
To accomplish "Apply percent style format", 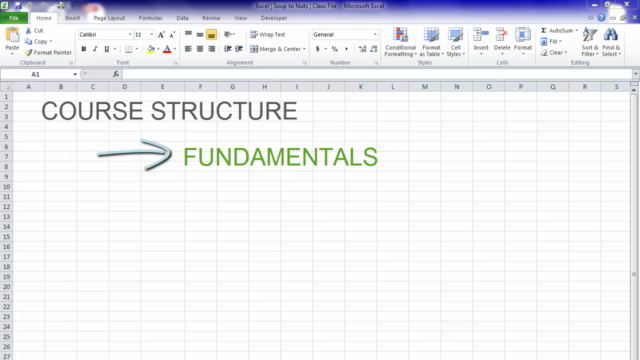I will pos(335,49).
